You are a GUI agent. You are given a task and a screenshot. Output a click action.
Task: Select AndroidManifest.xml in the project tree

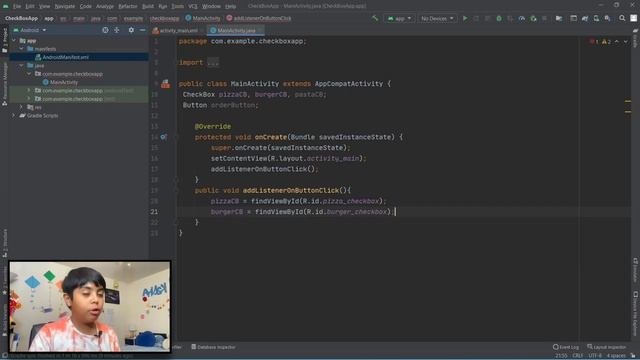[x=65, y=57]
